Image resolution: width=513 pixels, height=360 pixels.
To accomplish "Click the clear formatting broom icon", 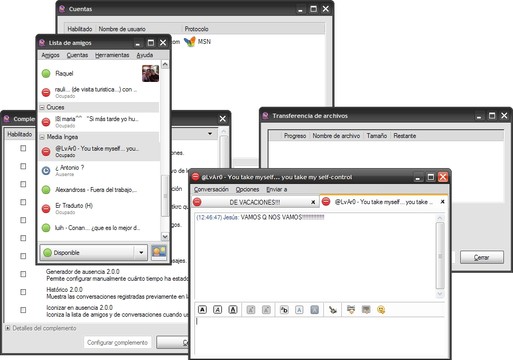I will click(333, 310).
